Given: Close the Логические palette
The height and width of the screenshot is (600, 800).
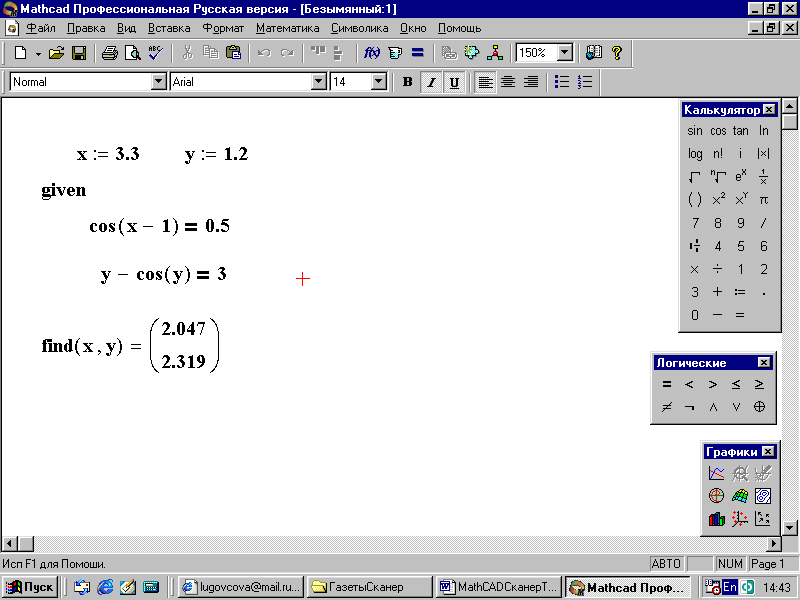Looking at the screenshot, I should pos(764,362).
